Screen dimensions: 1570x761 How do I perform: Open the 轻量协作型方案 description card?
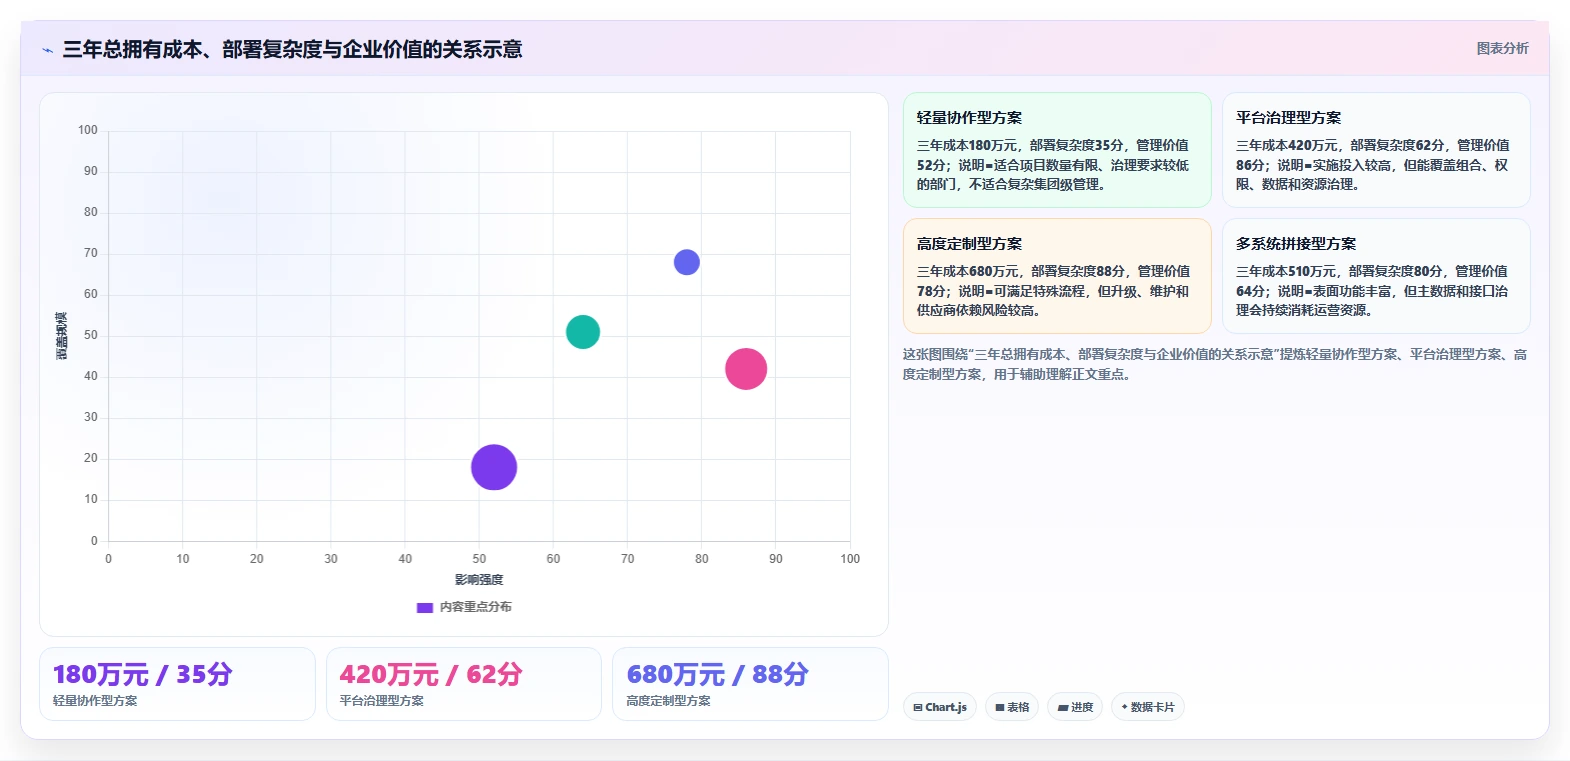point(1057,150)
